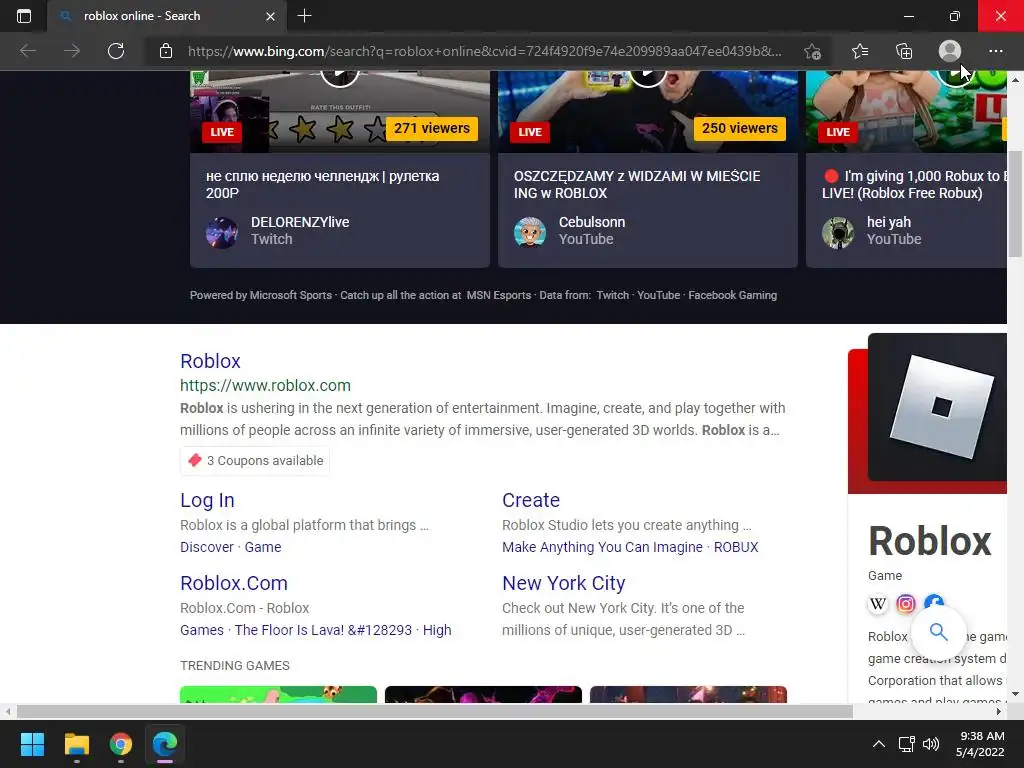Click the horizontal scrollbar right arrow
The height and width of the screenshot is (768, 1024).
click(x=999, y=712)
